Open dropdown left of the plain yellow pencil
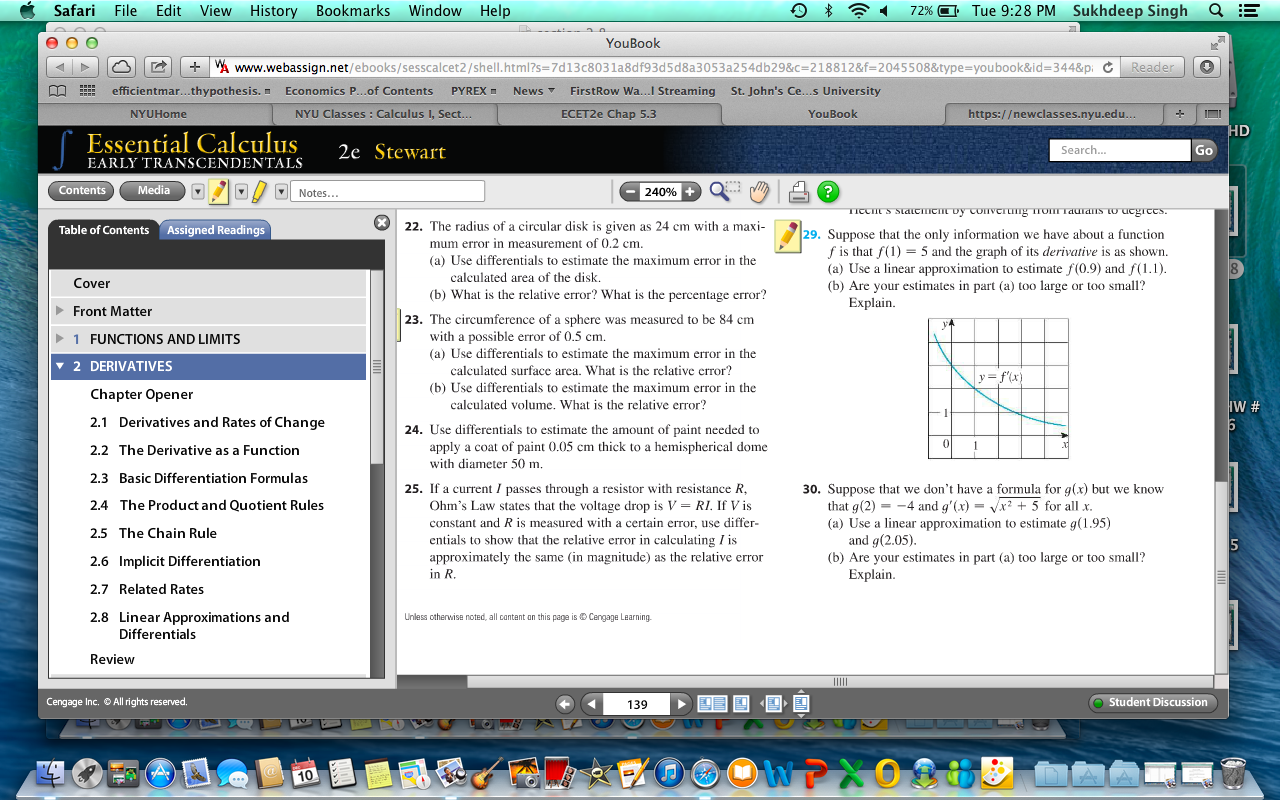 point(240,191)
